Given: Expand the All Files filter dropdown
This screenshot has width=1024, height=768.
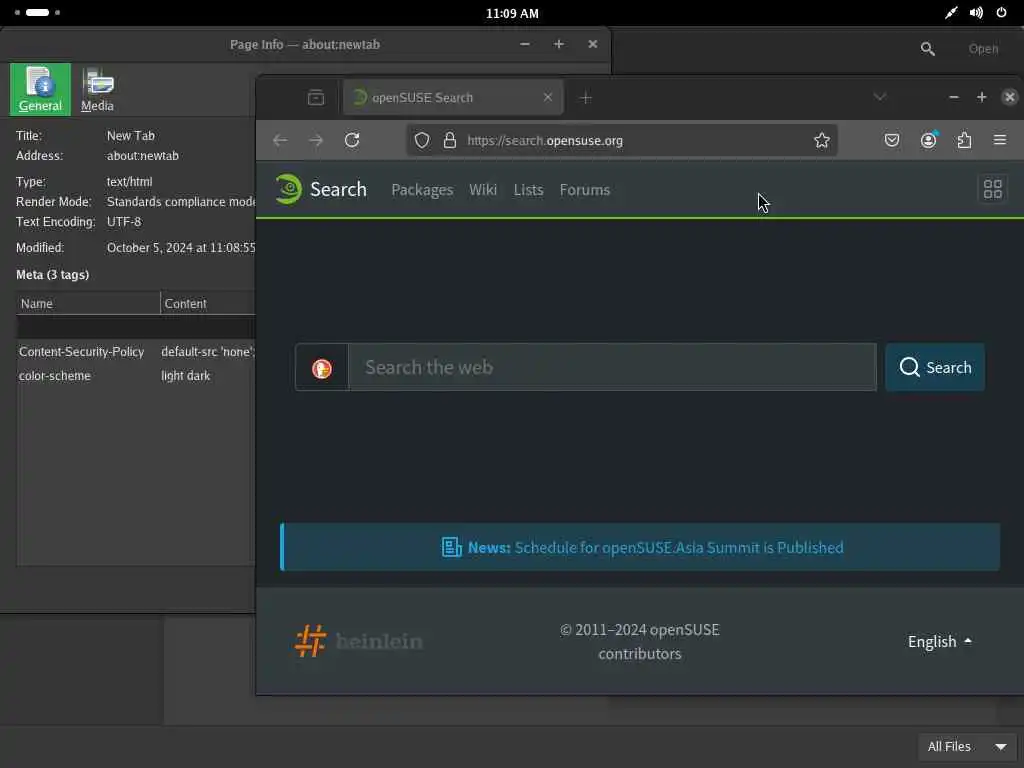Looking at the screenshot, I should 967,746.
